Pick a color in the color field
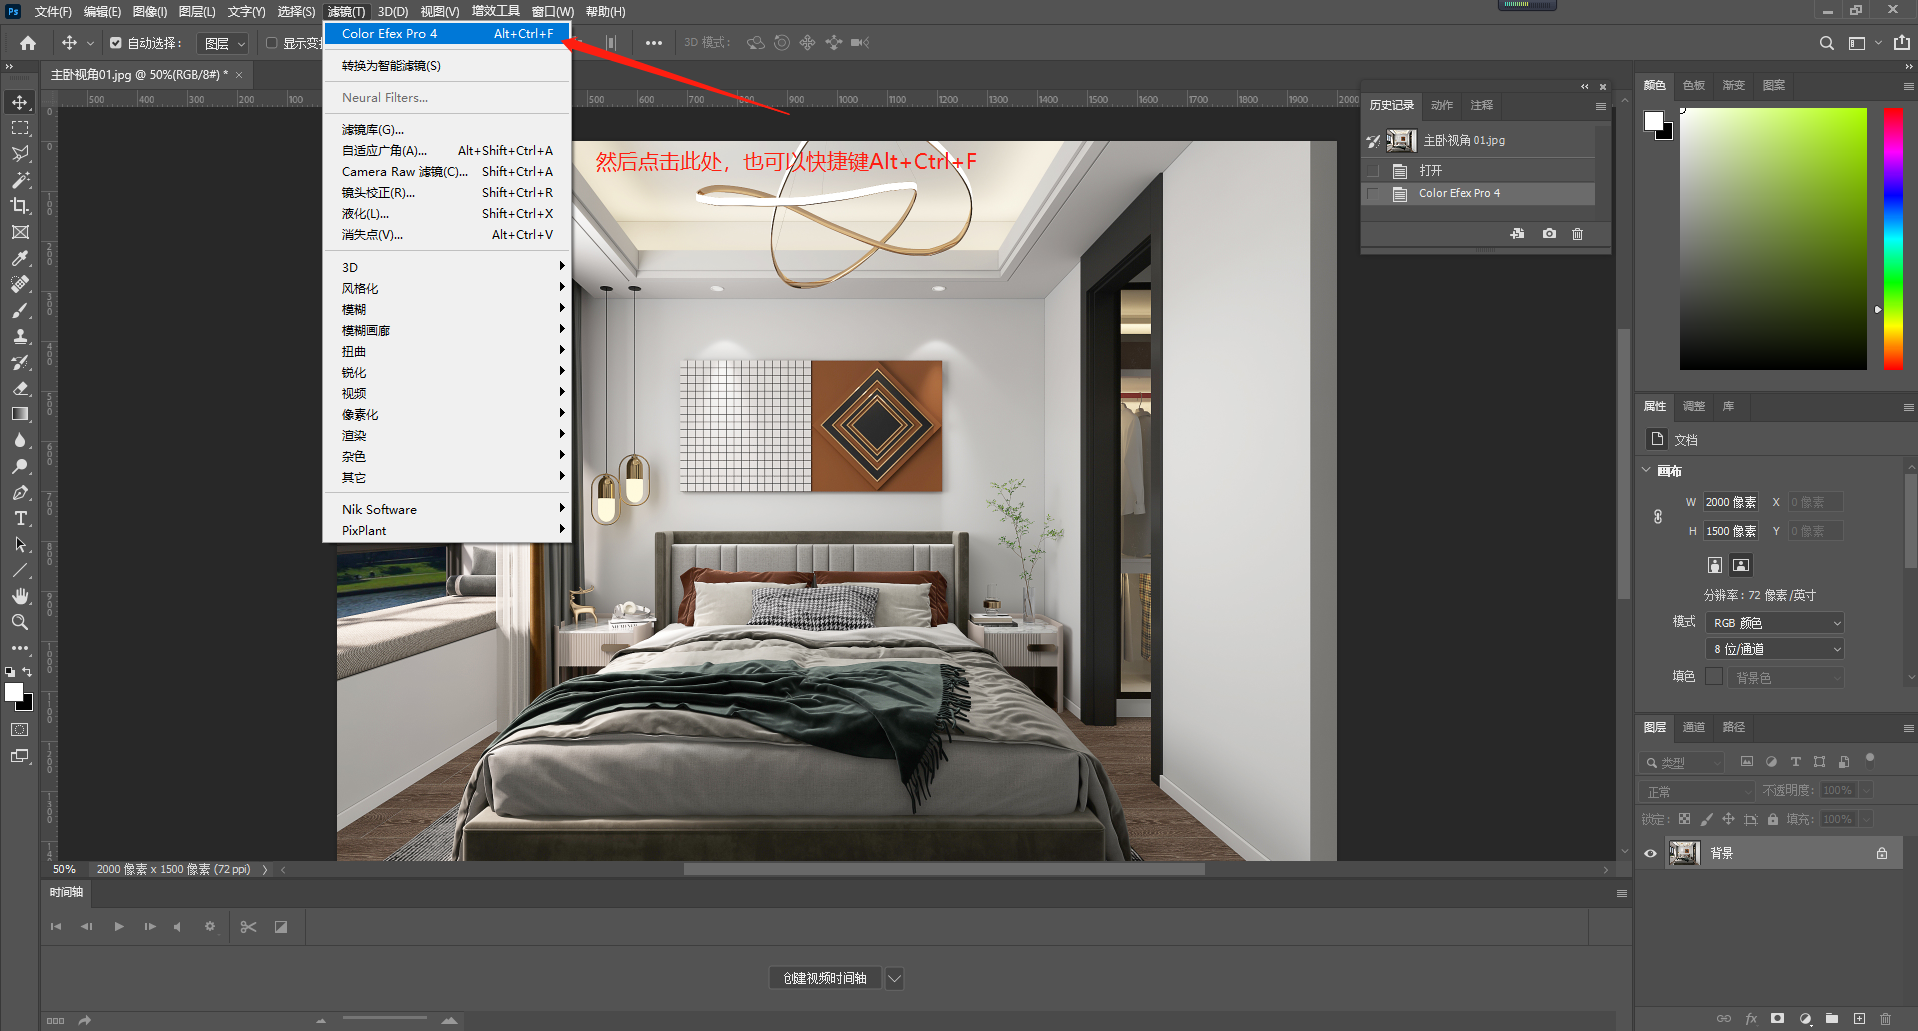The height and width of the screenshot is (1031, 1918). (1773, 238)
